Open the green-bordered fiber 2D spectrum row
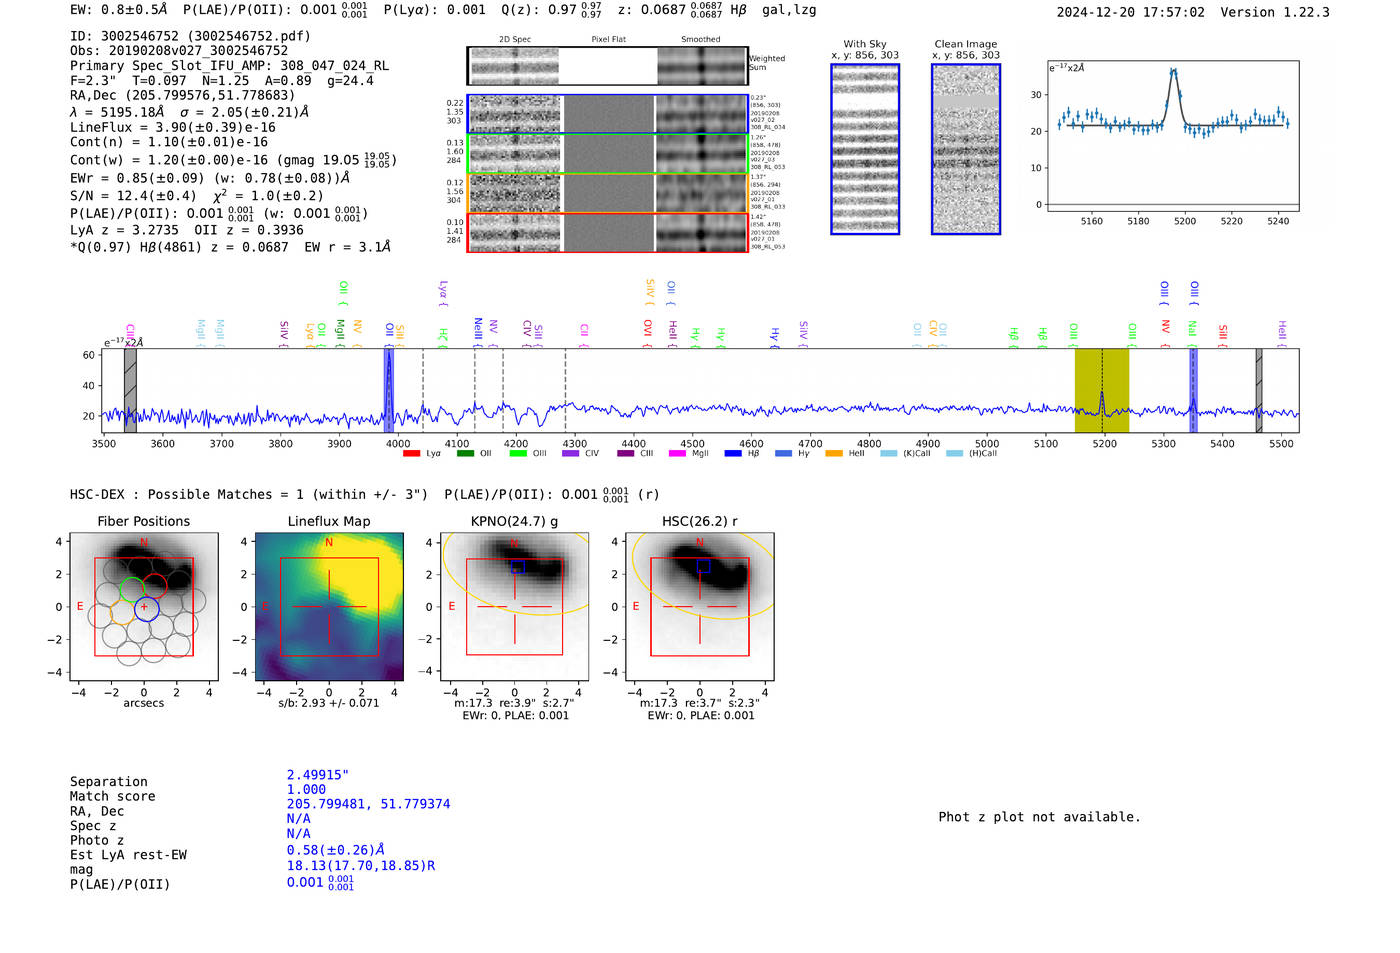This screenshot has height=953, width=1400. click(x=607, y=154)
